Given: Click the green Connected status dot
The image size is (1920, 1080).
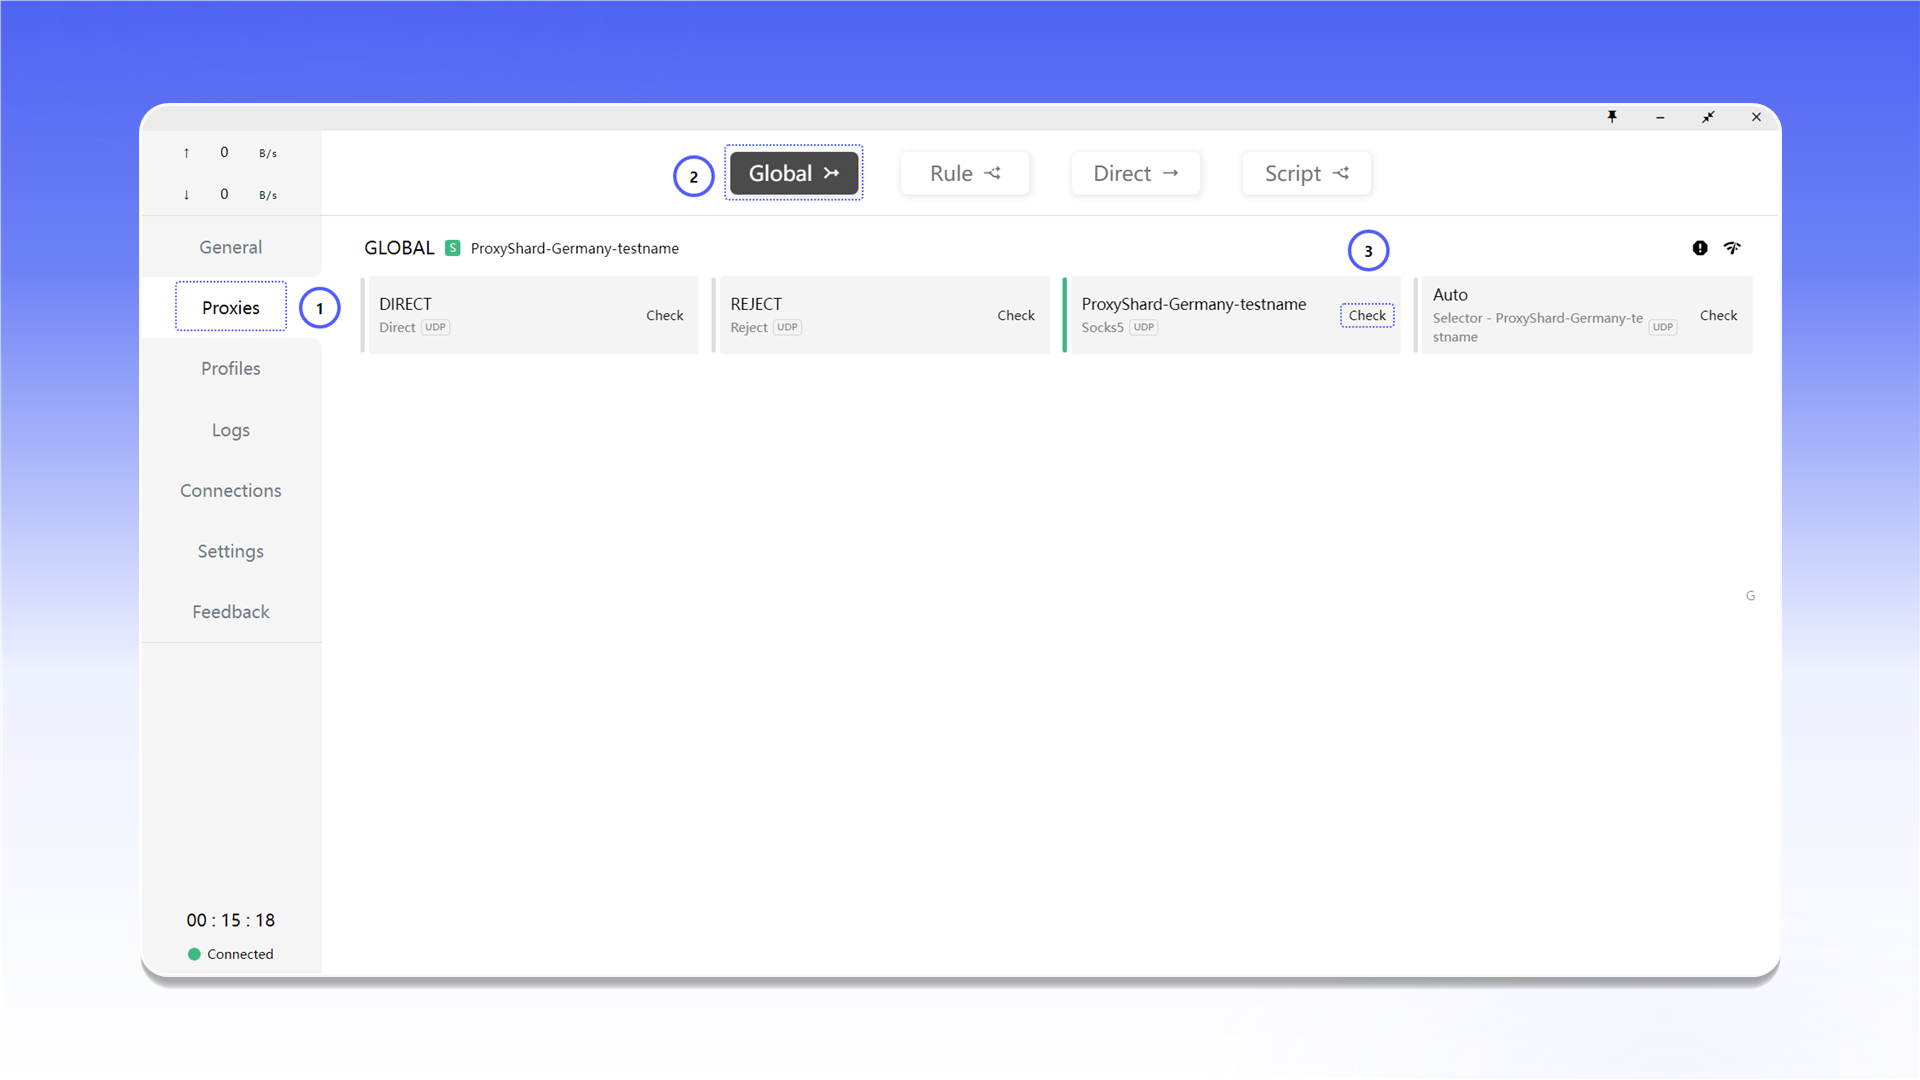Looking at the screenshot, I should coord(194,954).
